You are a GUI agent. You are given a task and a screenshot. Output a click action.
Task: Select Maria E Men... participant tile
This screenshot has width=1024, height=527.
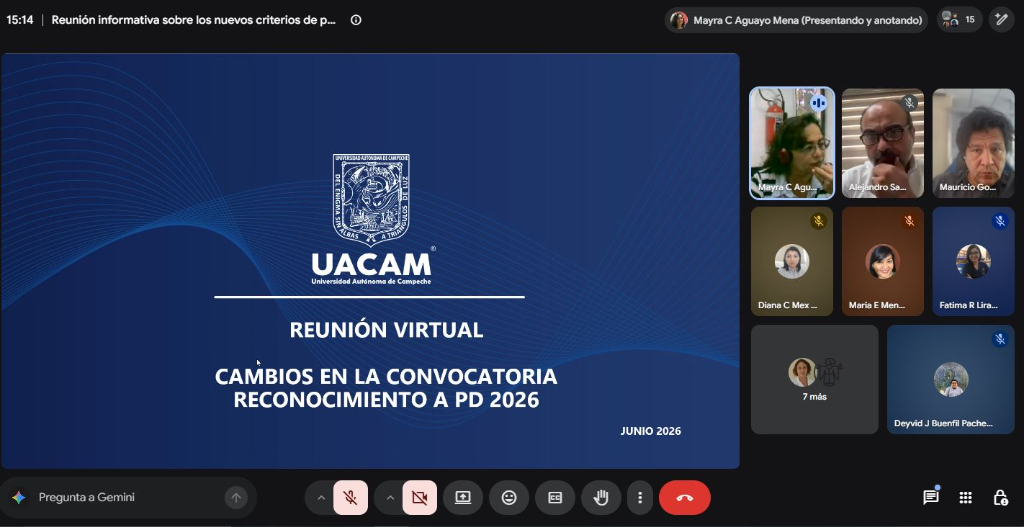click(x=882, y=261)
